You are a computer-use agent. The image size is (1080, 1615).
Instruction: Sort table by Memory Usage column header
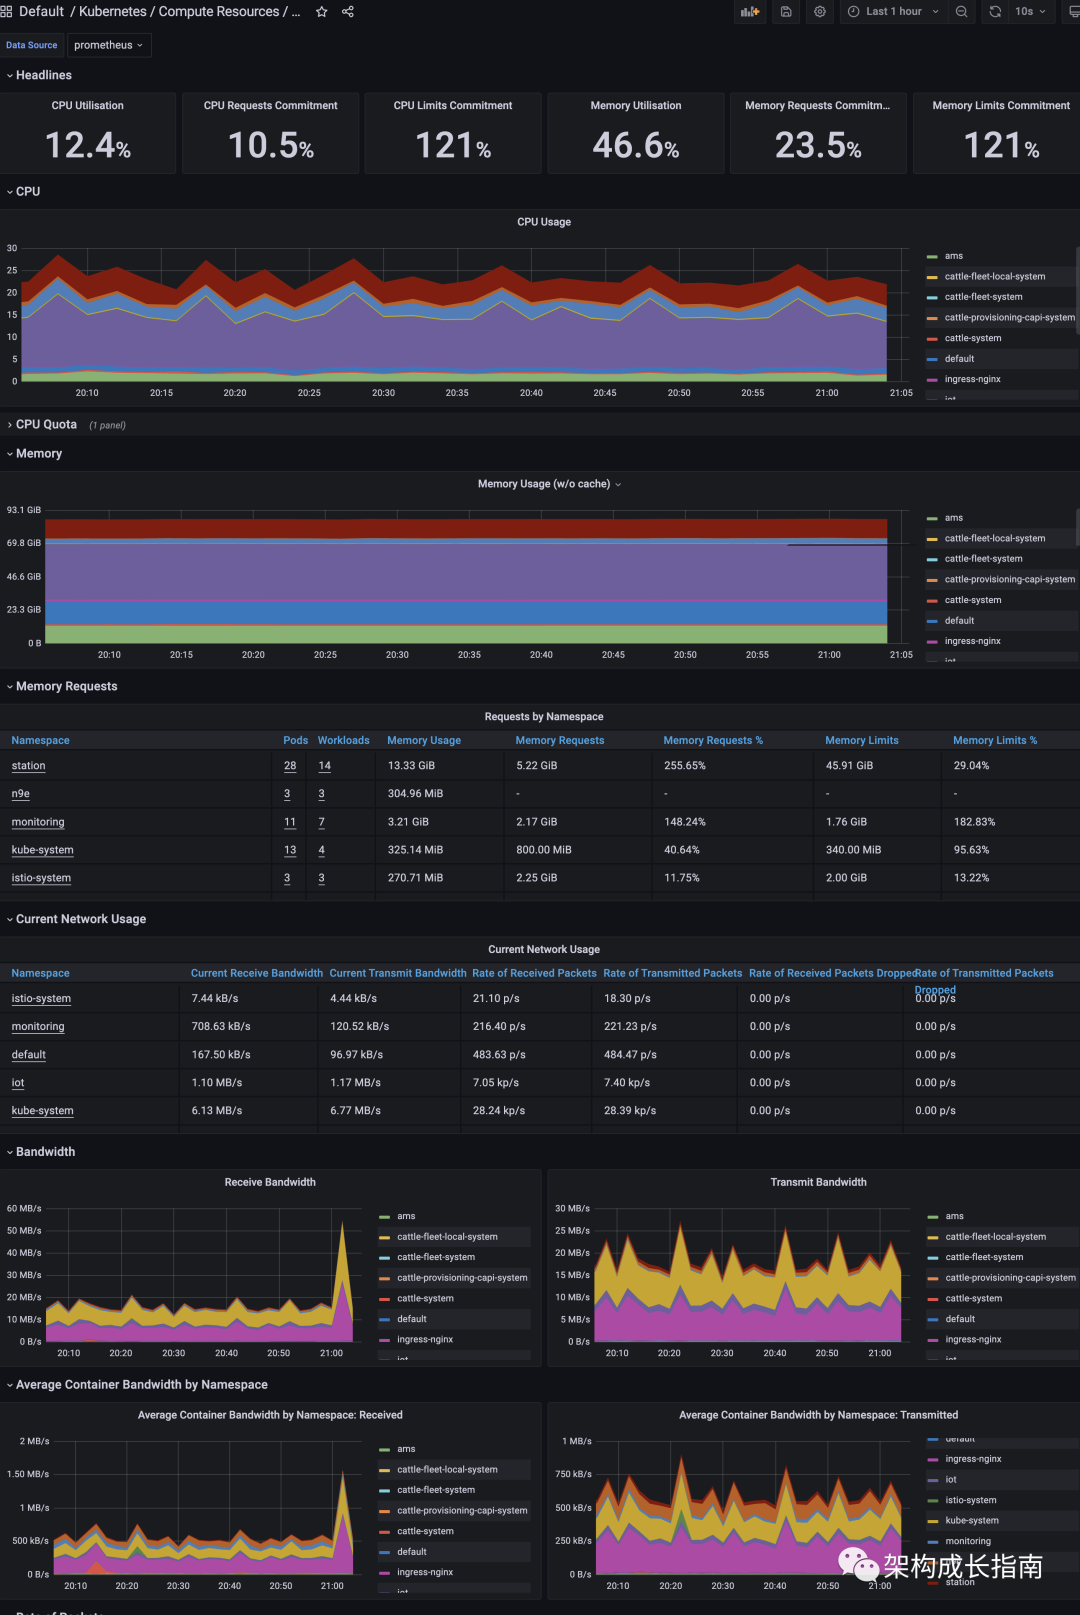click(424, 741)
